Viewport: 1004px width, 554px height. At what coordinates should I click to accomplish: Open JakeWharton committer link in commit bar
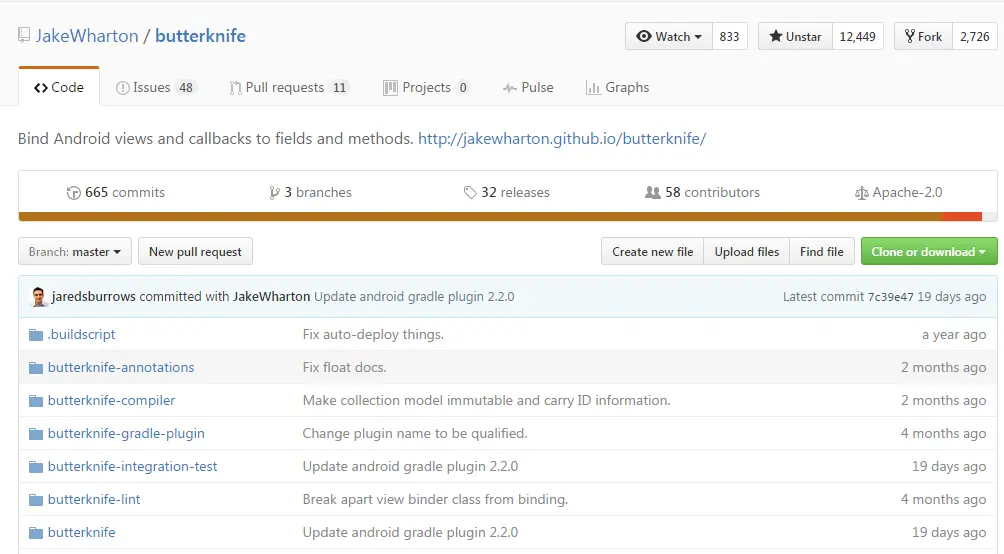(271, 297)
